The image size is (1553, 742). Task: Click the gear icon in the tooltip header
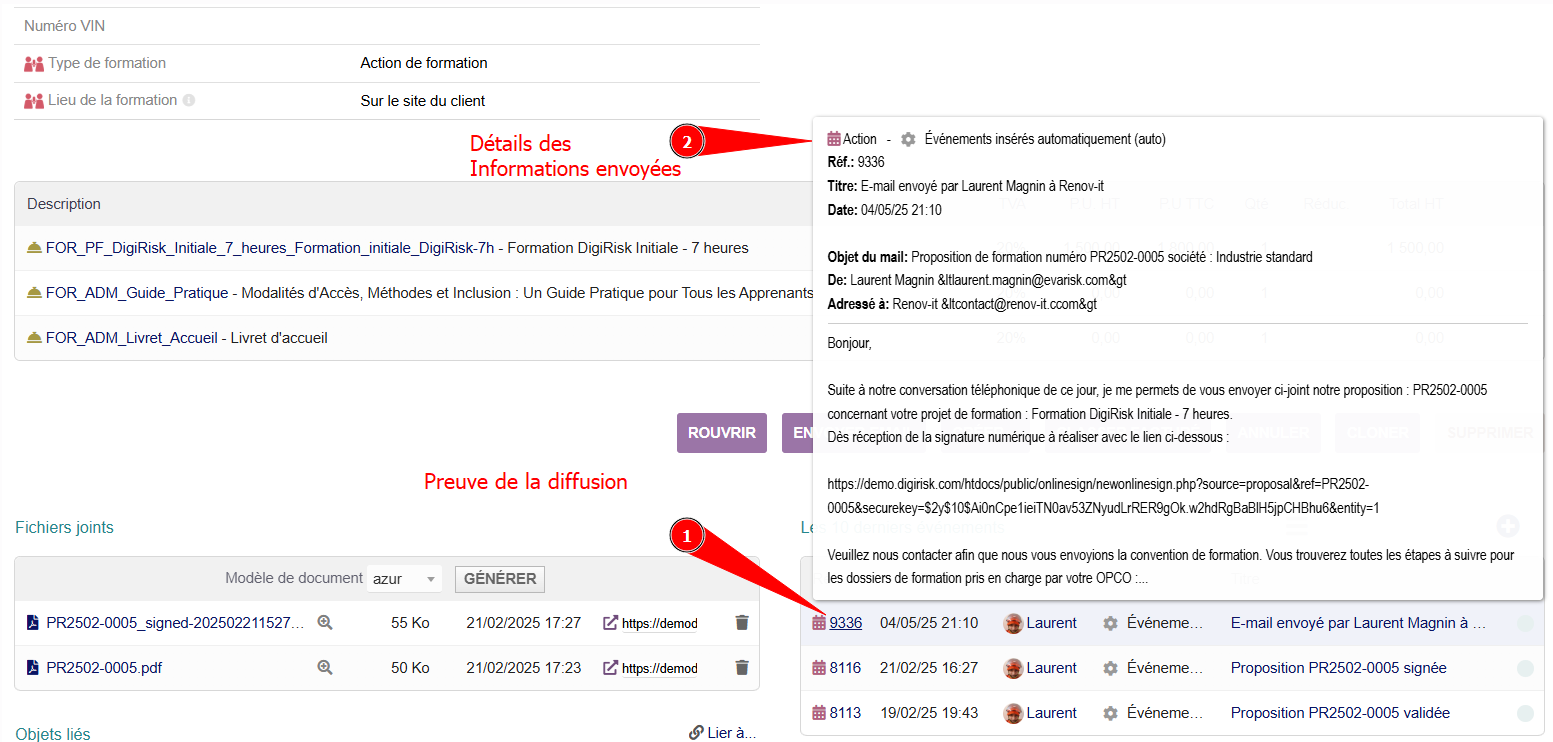(x=908, y=139)
